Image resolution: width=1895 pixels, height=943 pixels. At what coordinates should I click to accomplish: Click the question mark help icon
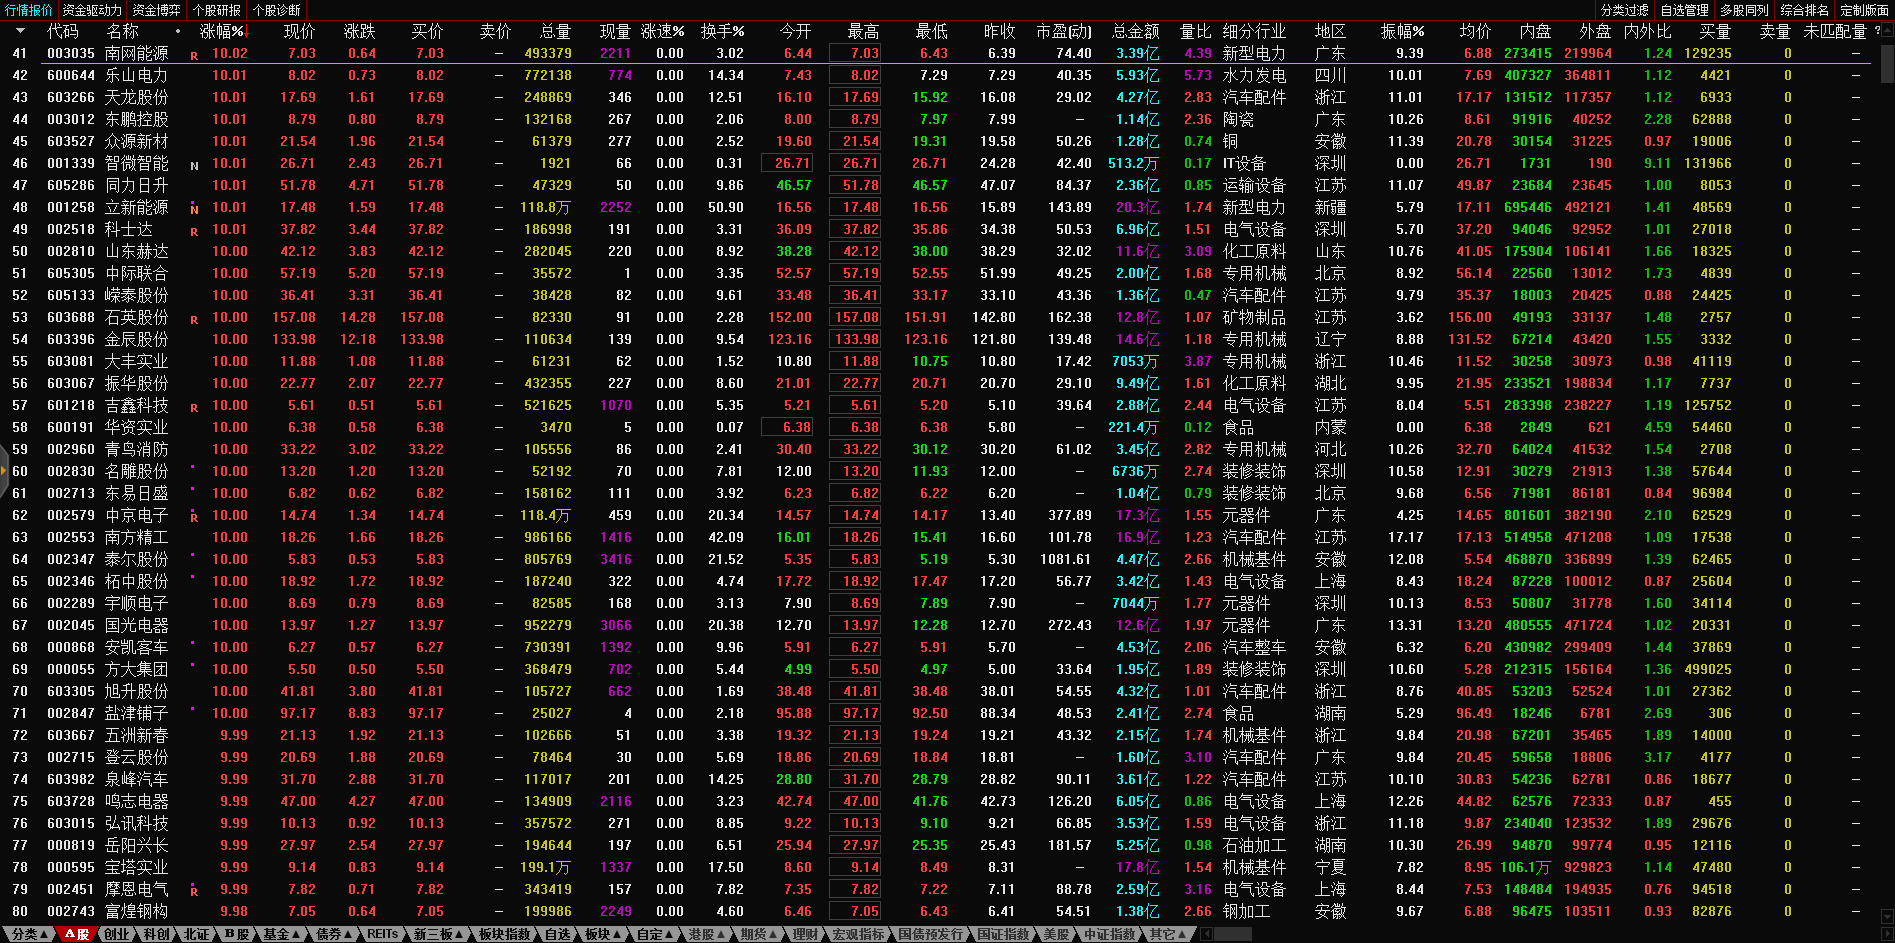coord(1877,31)
